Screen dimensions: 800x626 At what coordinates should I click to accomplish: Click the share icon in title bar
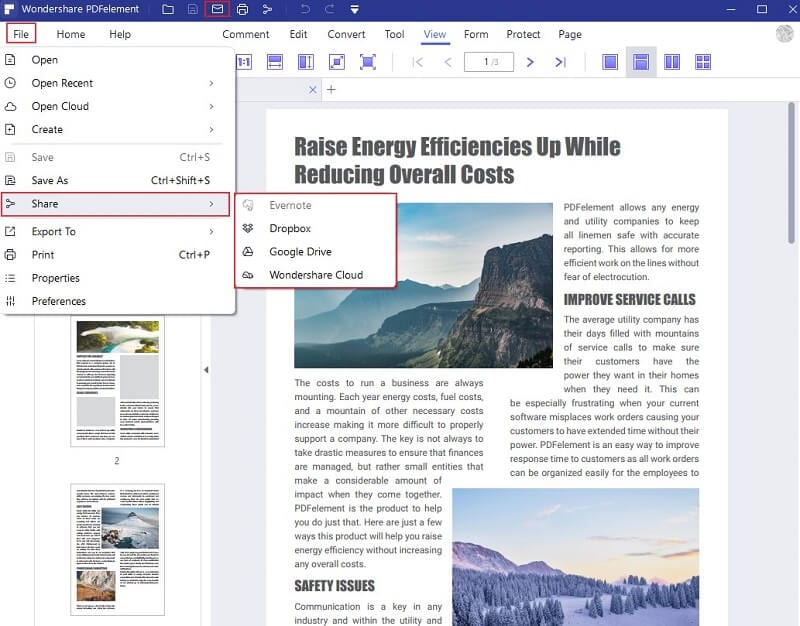pyautogui.click(x=267, y=9)
